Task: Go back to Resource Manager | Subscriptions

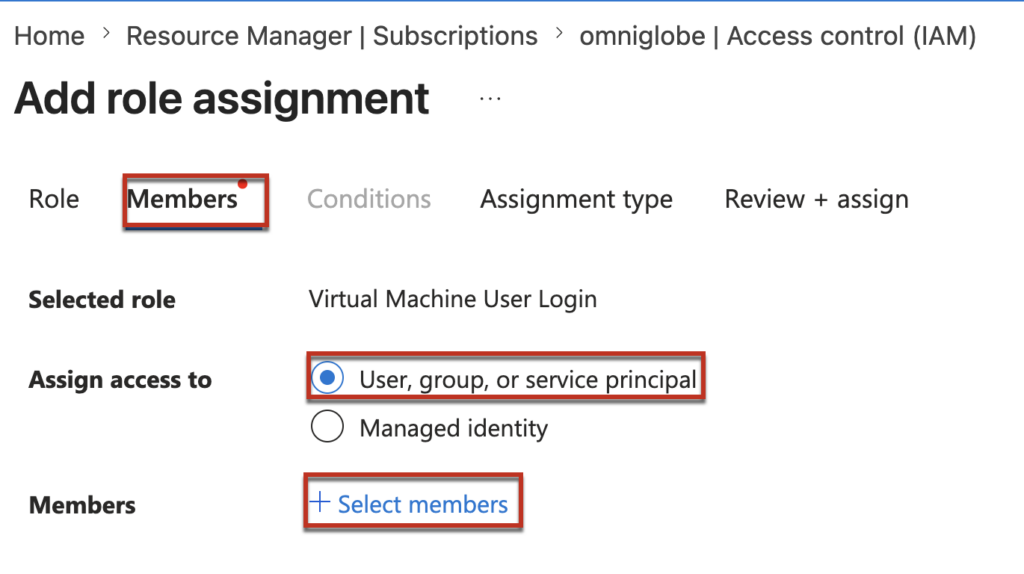Action: click(331, 36)
